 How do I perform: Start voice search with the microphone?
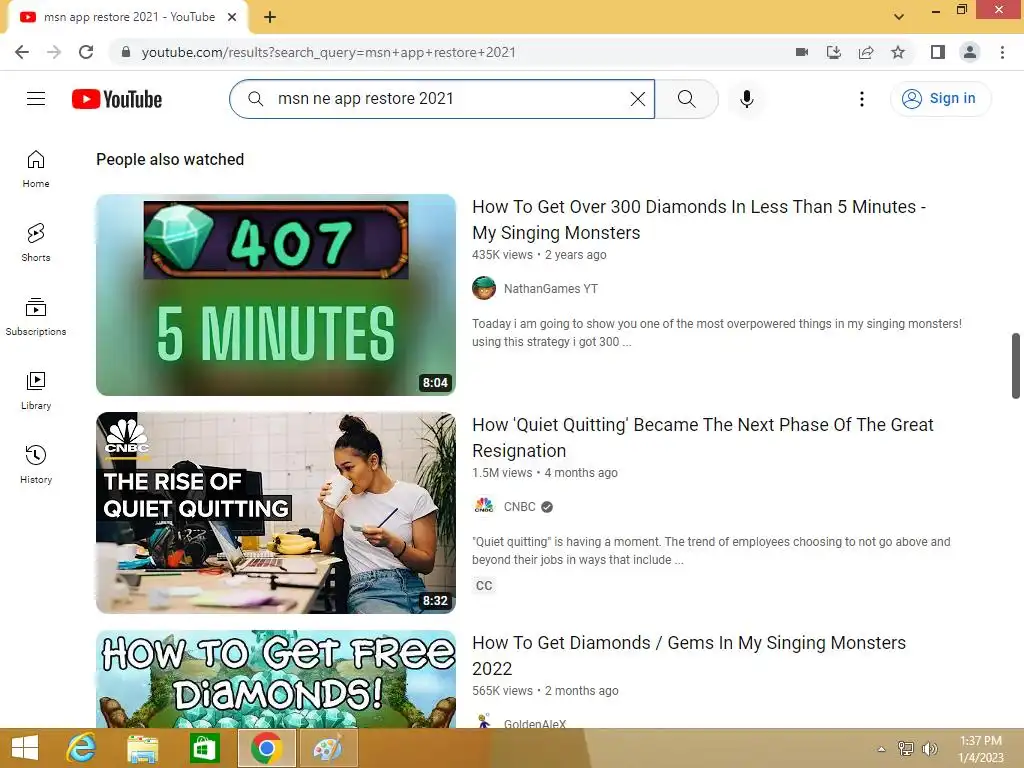[746, 99]
